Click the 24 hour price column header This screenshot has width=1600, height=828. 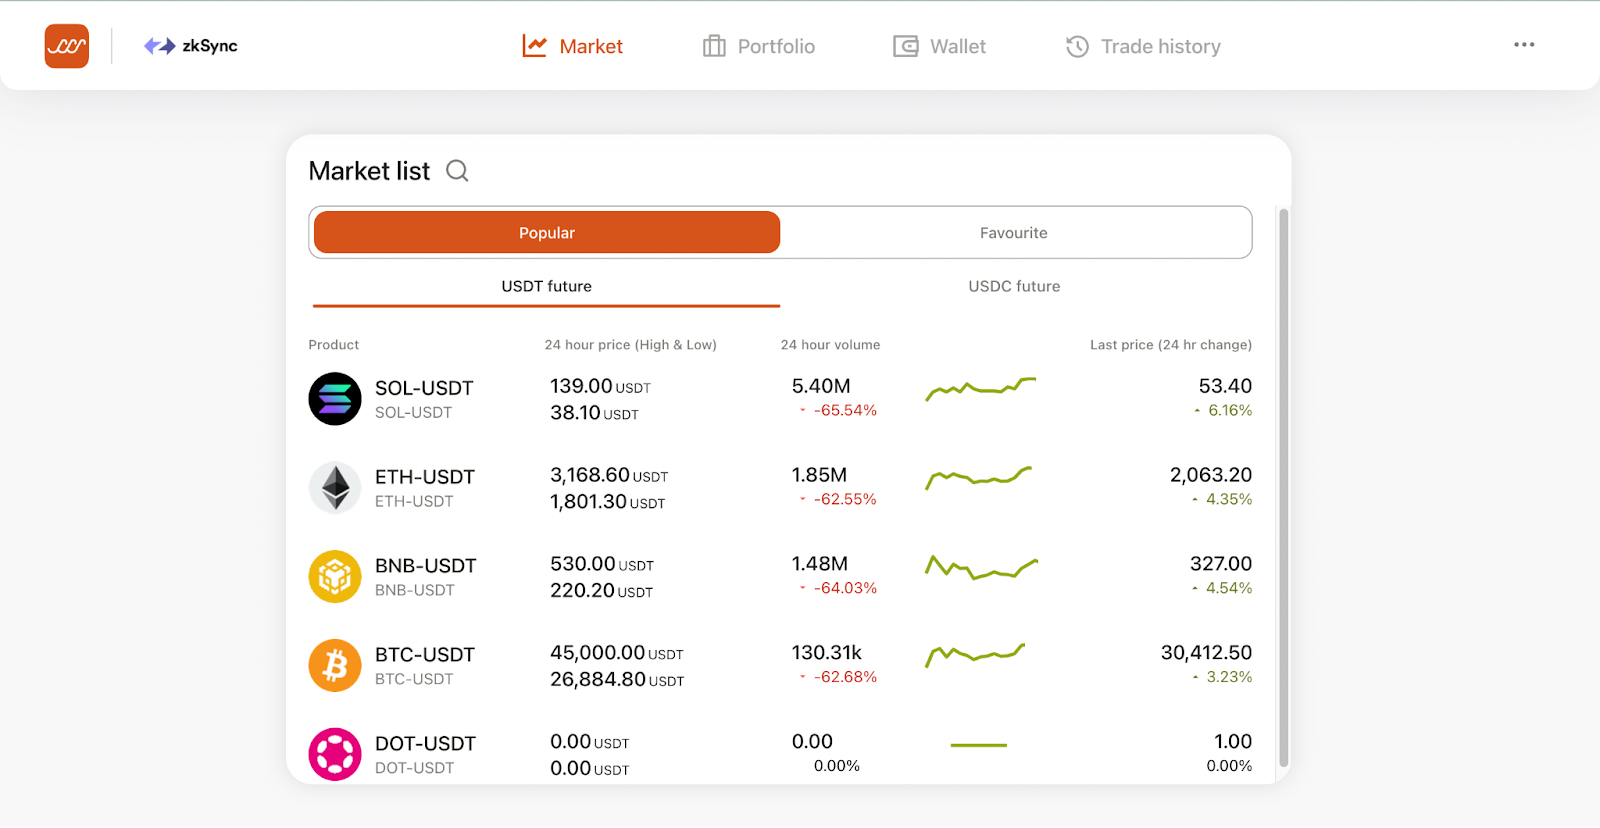click(x=631, y=345)
